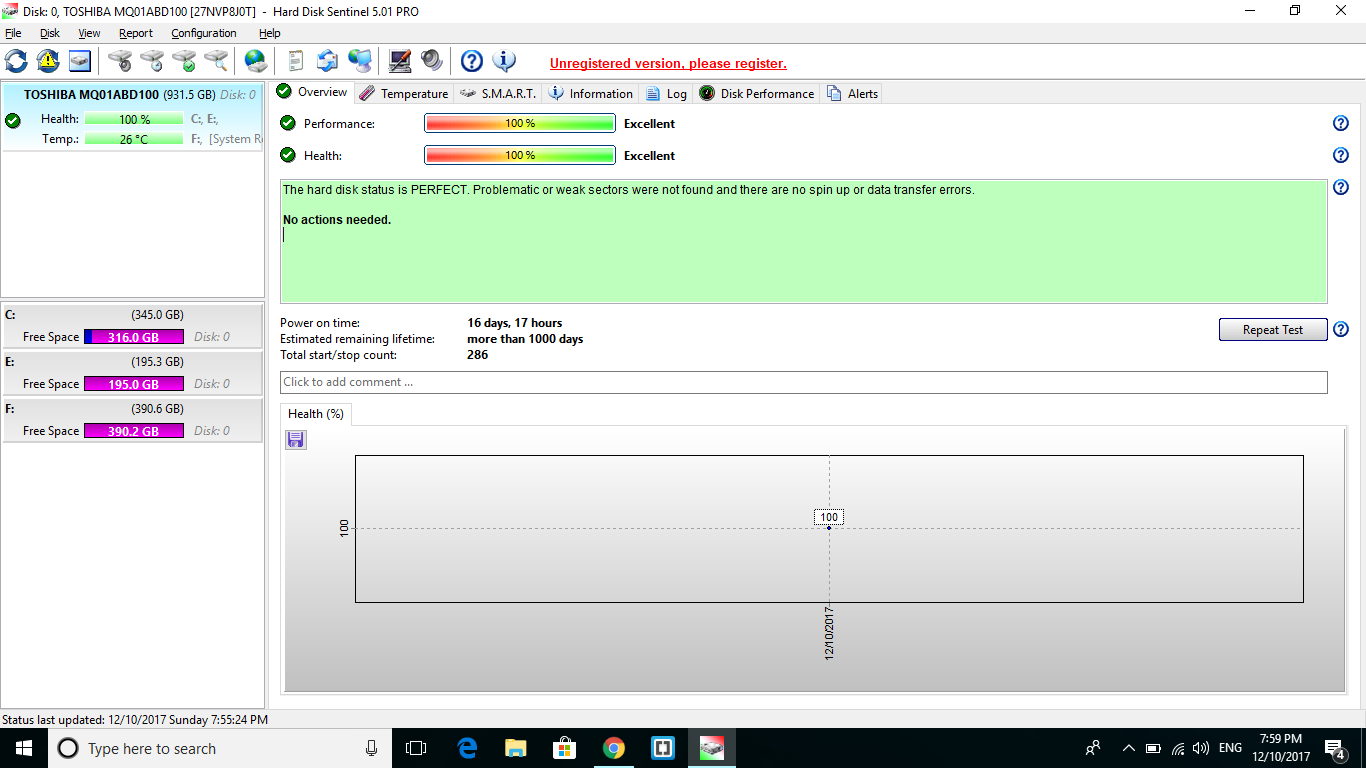Switch to the S.M.A.R.T. tab
Image resolution: width=1366 pixels, height=768 pixels.
[x=499, y=94]
